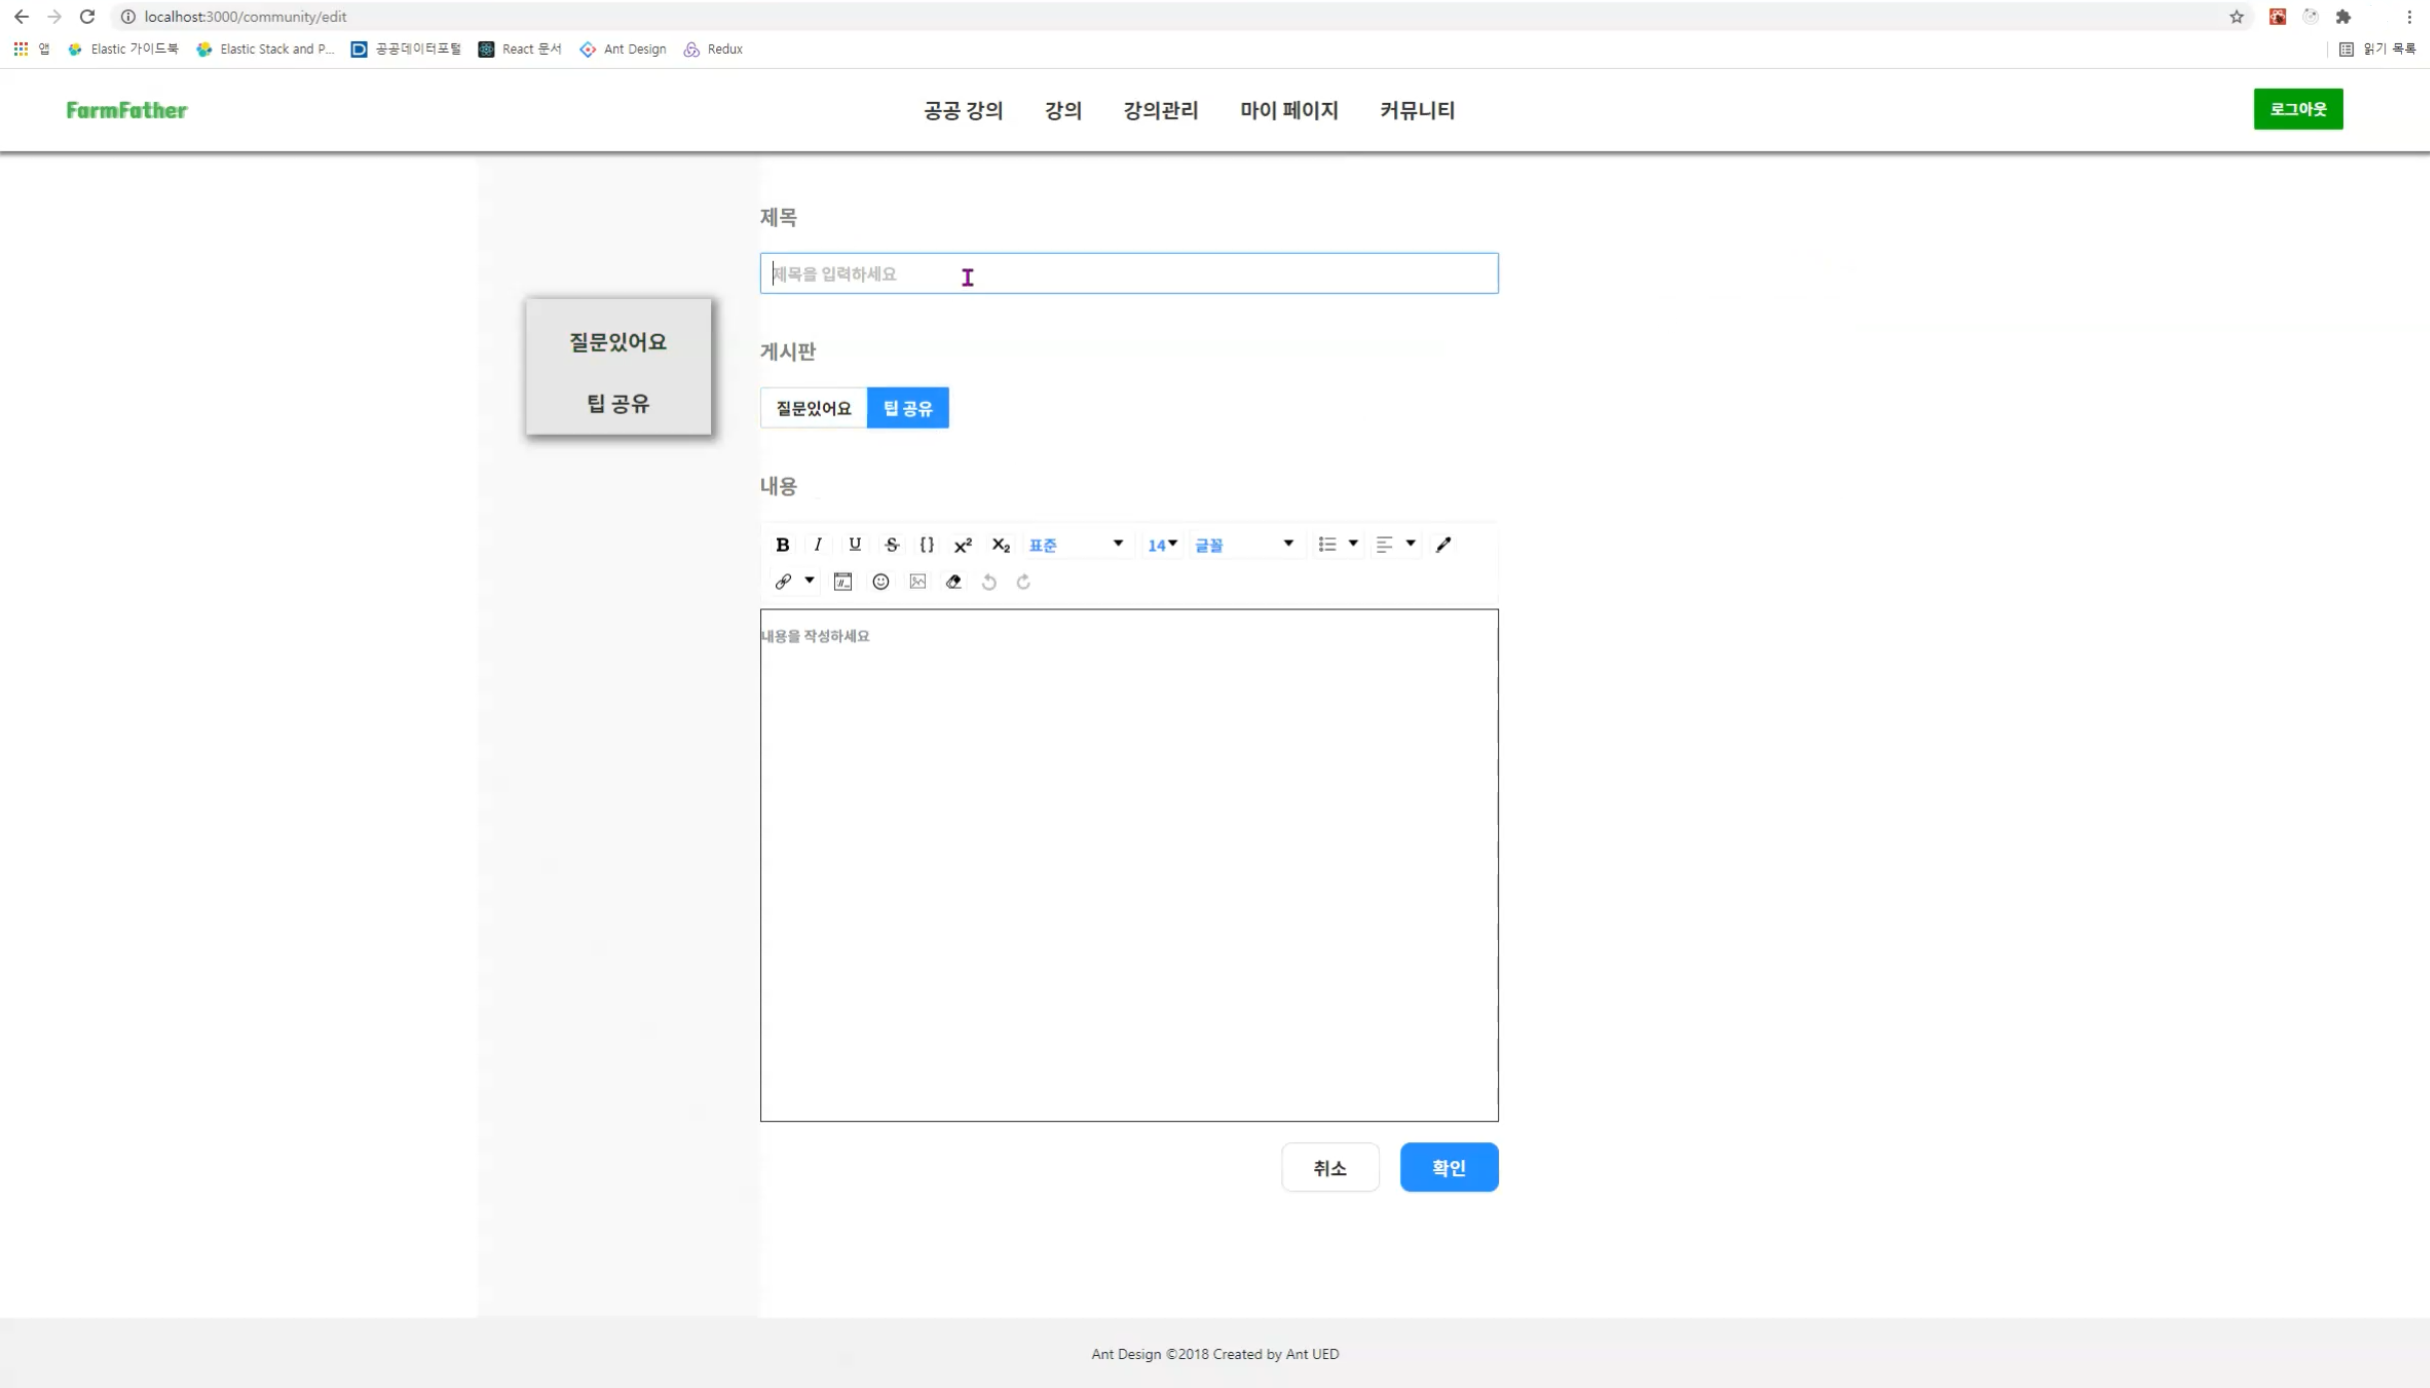Select 팁 공유 board radio button
Viewport: 2430px width, 1388px height.
[x=907, y=408]
